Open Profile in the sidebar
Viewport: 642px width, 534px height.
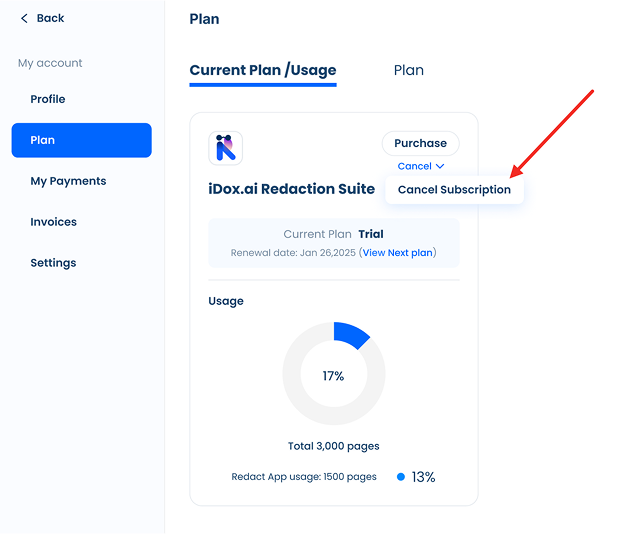point(48,99)
